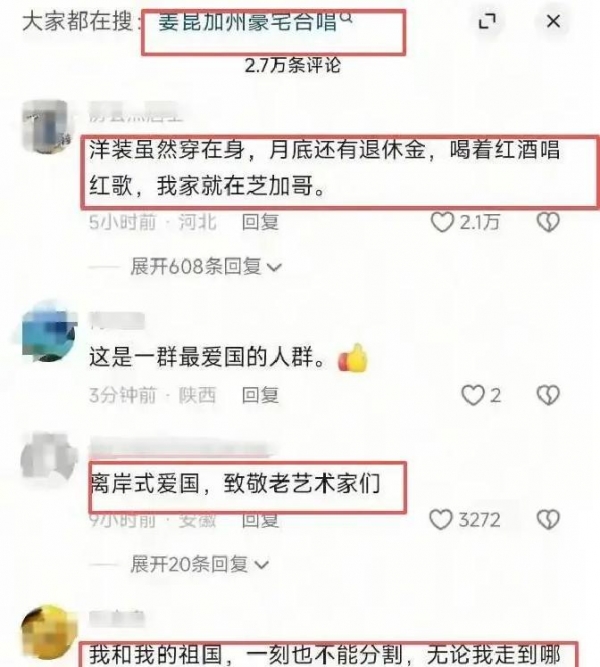Like the 最爱国的人群 comment
The image size is (600, 667).
tap(473, 395)
